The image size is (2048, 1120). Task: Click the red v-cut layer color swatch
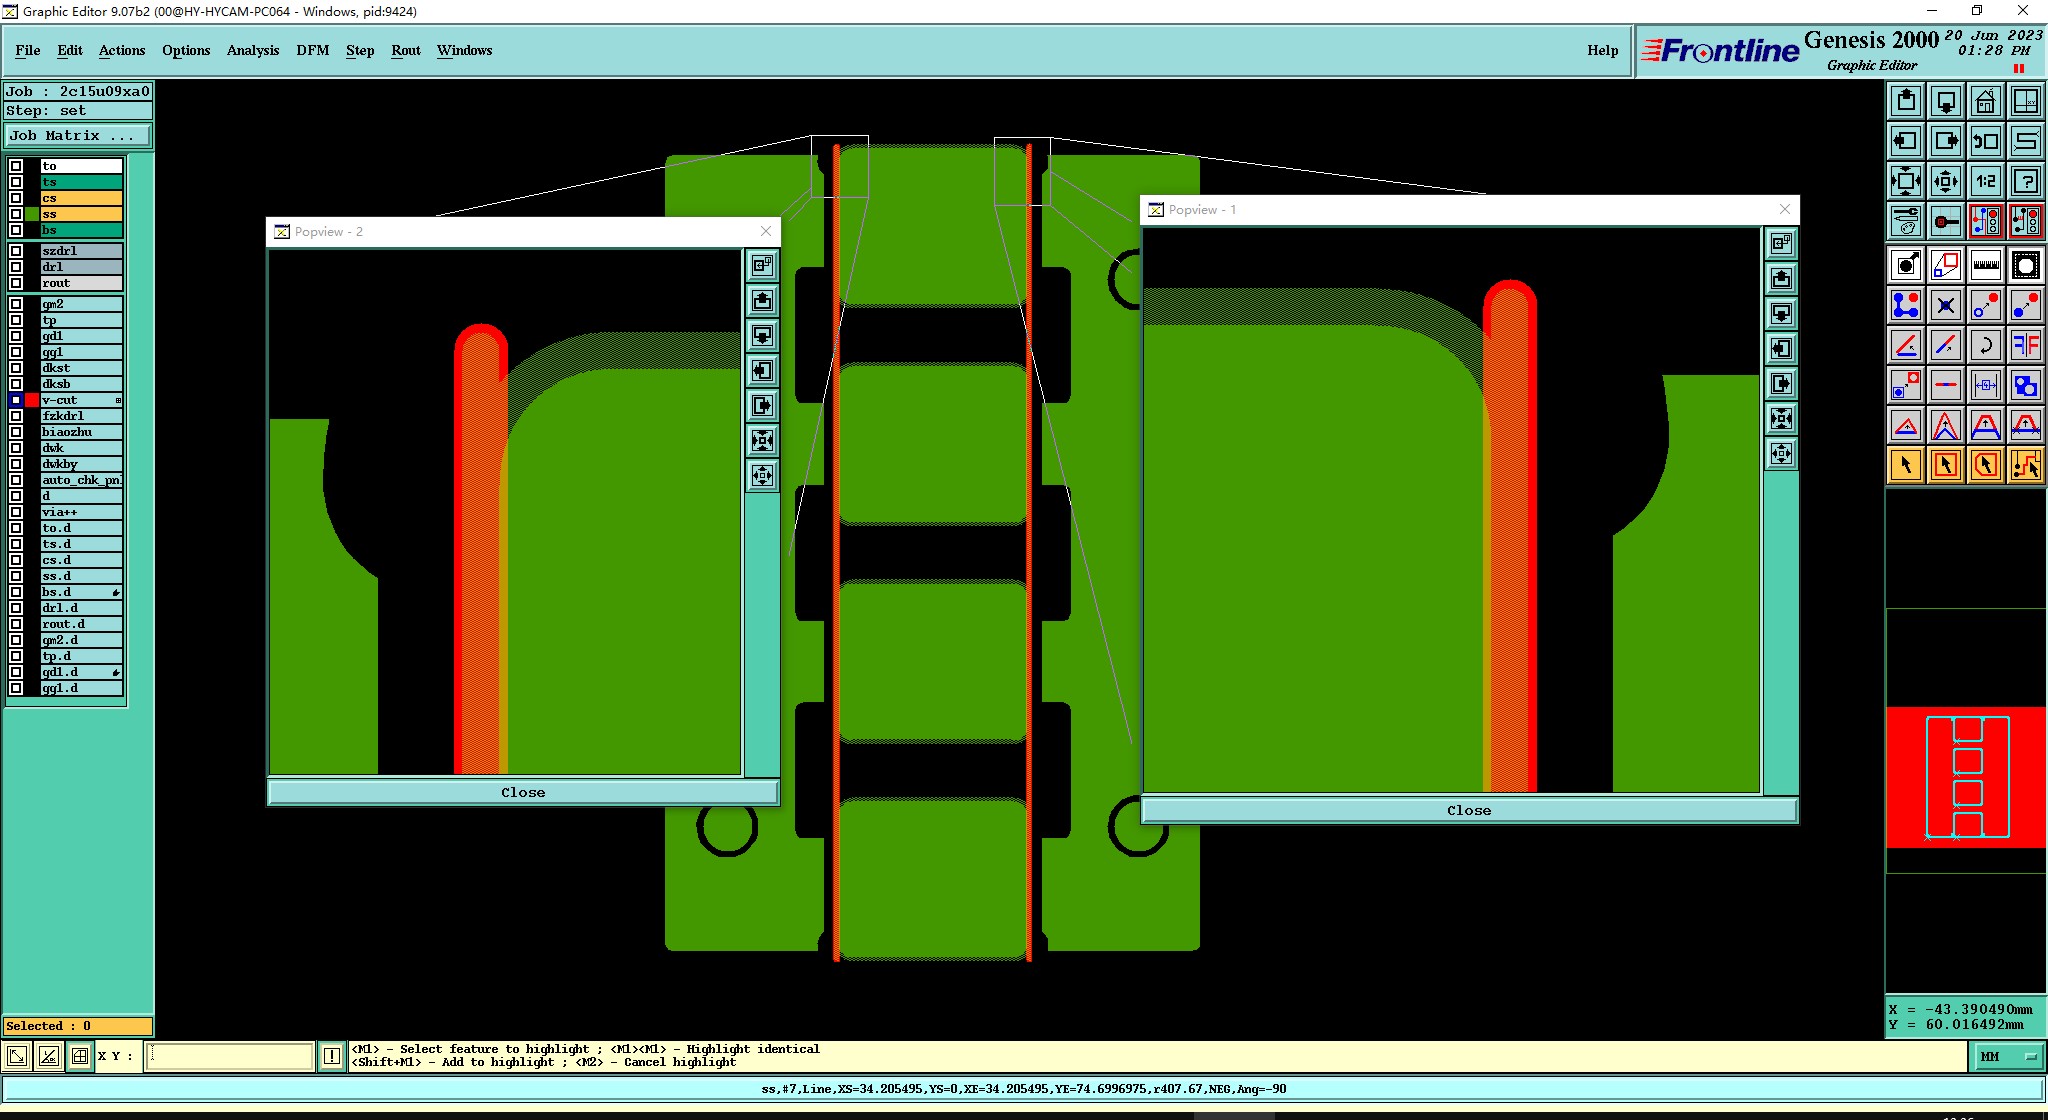point(32,400)
